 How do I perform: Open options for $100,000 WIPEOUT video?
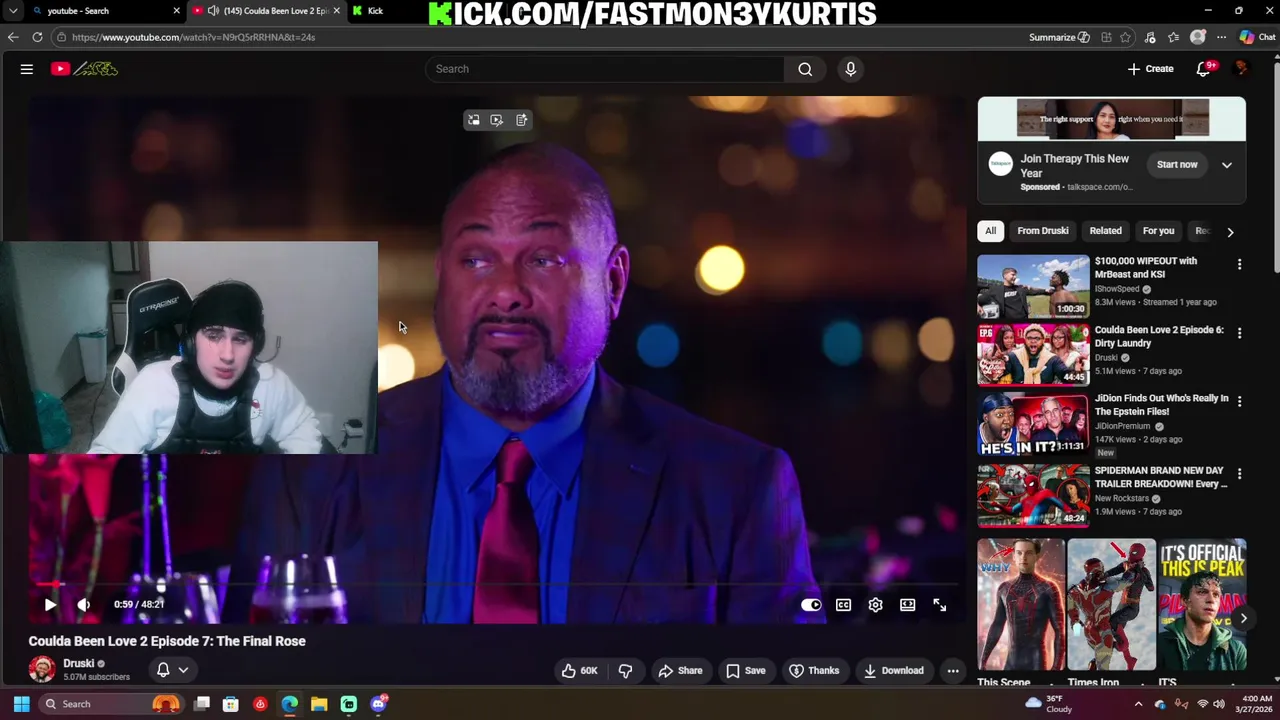pyautogui.click(x=1239, y=265)
